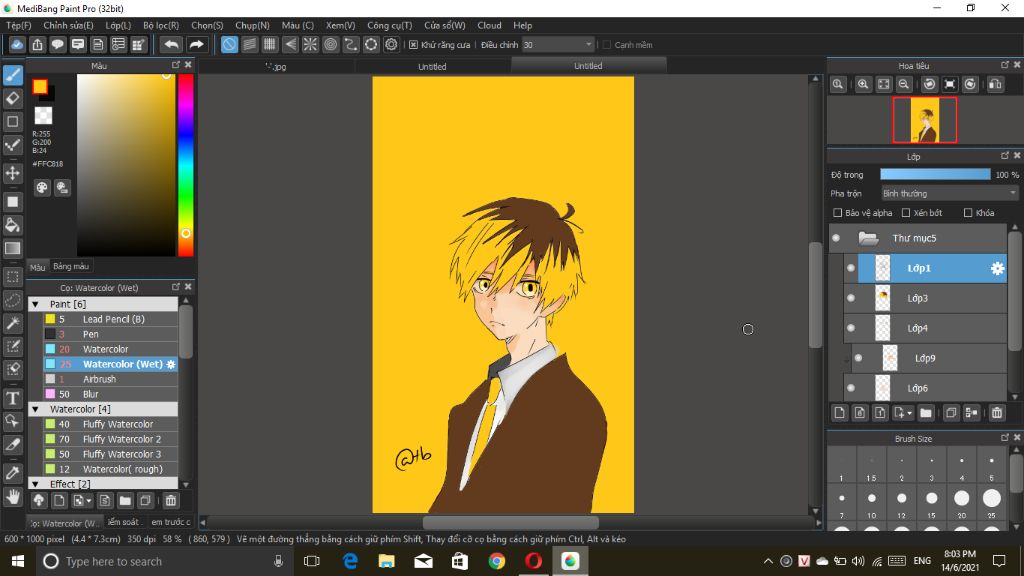The width and height of the screenshot is (1024, 576).
Task: Enable the Khóa lock checkbox
Action: pyautogui.click(x=968, y=213)
